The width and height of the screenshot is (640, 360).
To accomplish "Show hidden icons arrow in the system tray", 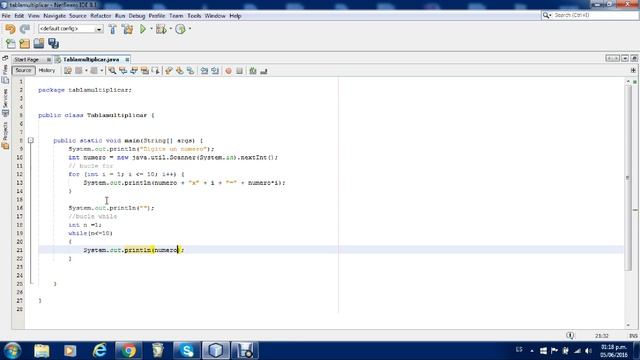I will click(x=532, y=351).
